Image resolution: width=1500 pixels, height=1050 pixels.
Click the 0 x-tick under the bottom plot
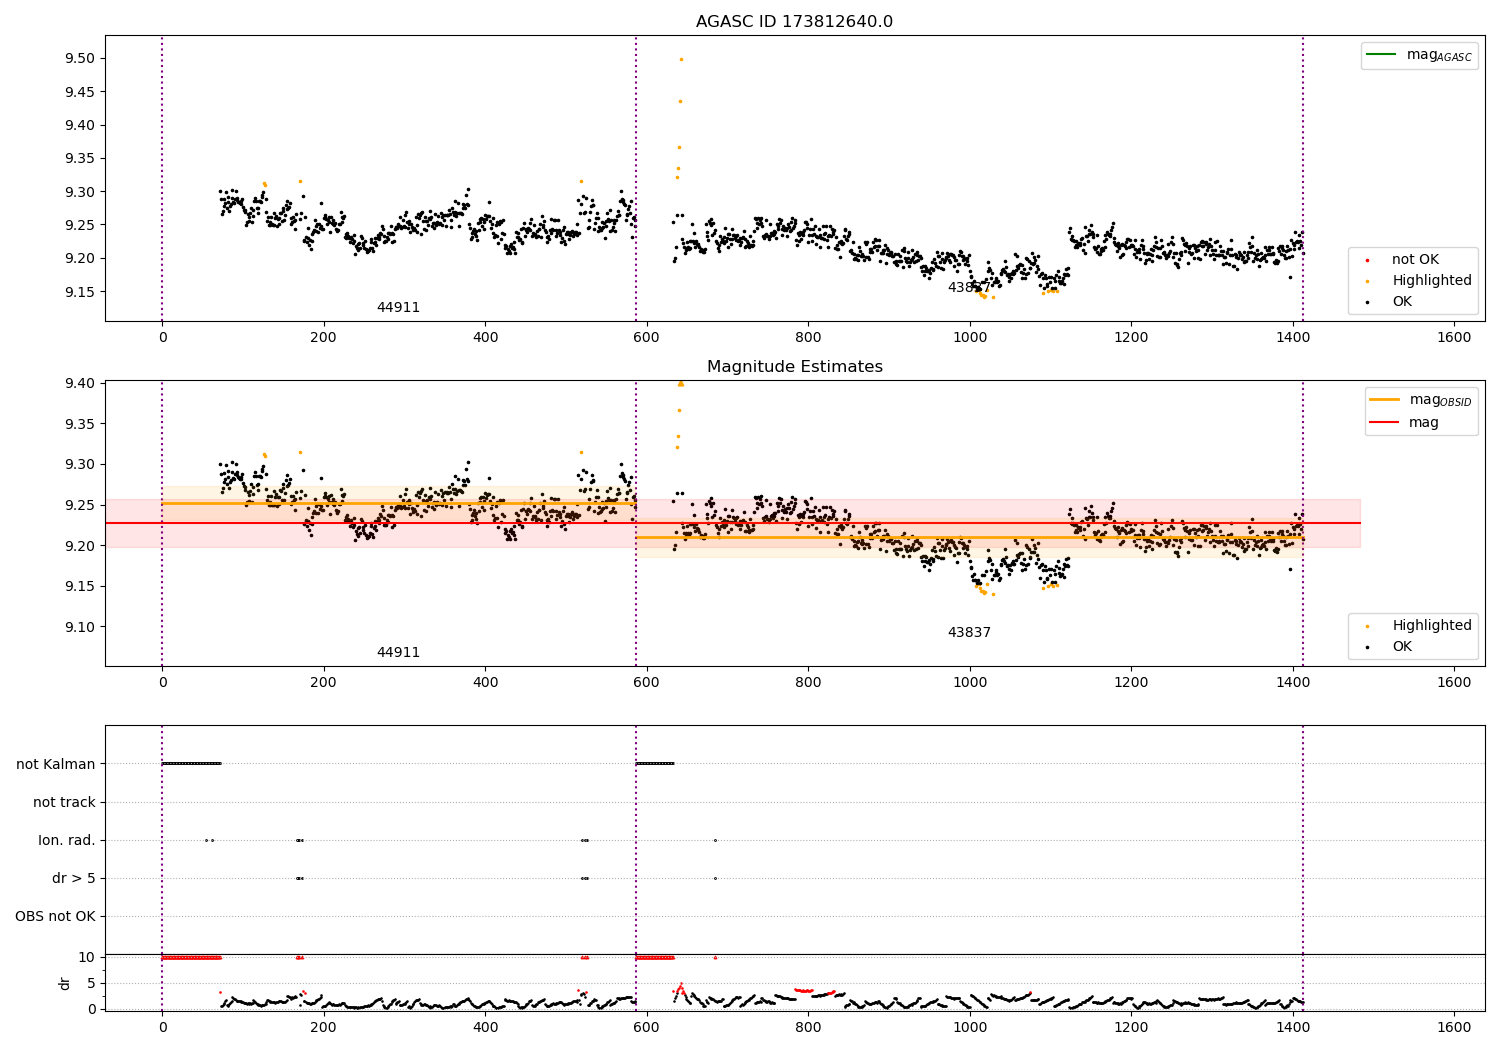(162, 1027)
